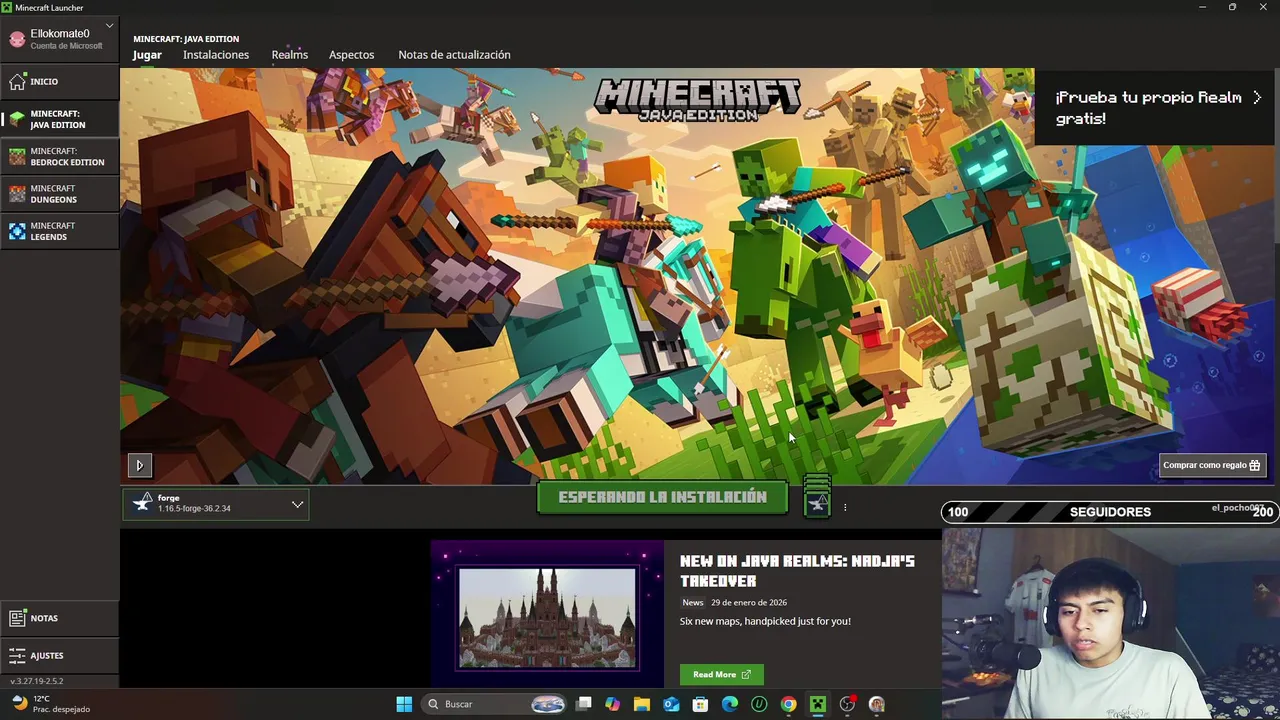Open the Ajustes settings
1280x720 pixels.
(x=59, y=655)
